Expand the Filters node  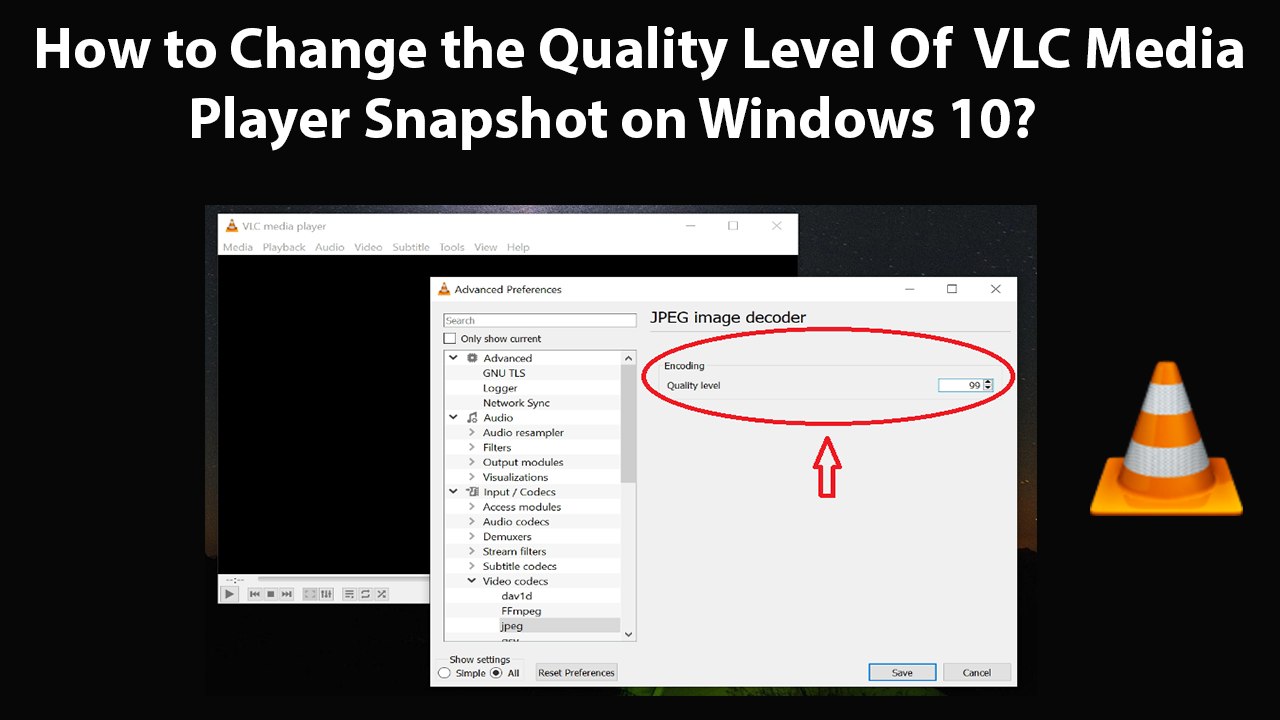pos(472,448)
